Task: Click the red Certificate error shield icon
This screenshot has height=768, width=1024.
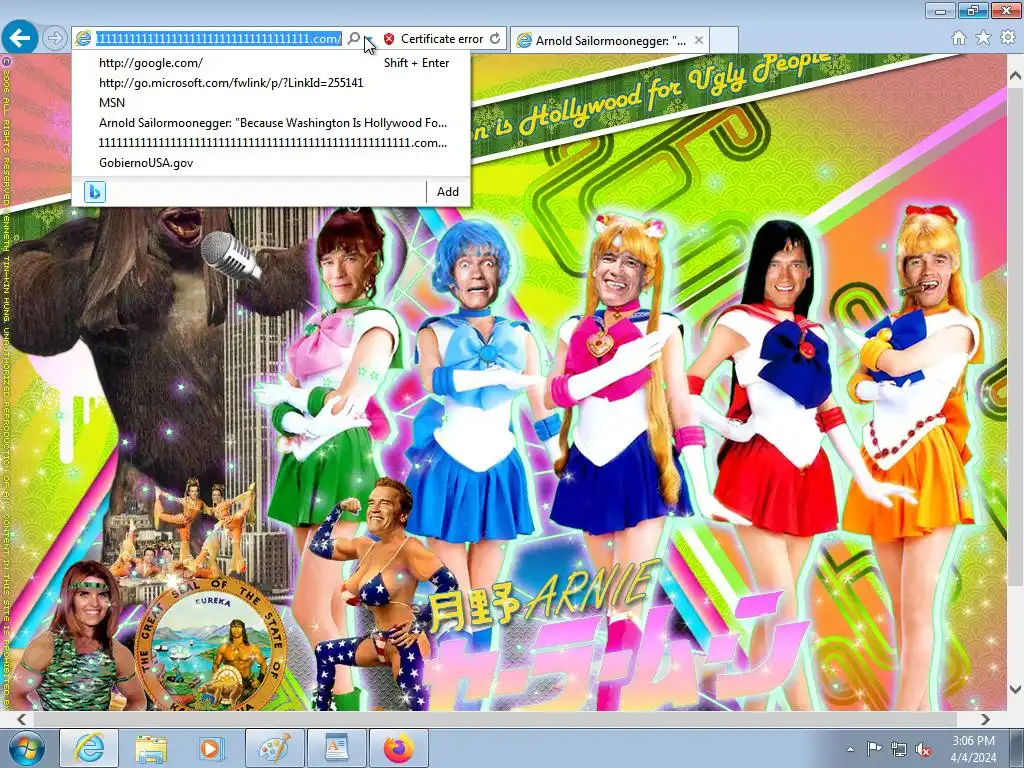Action: [x=389, y=39]
